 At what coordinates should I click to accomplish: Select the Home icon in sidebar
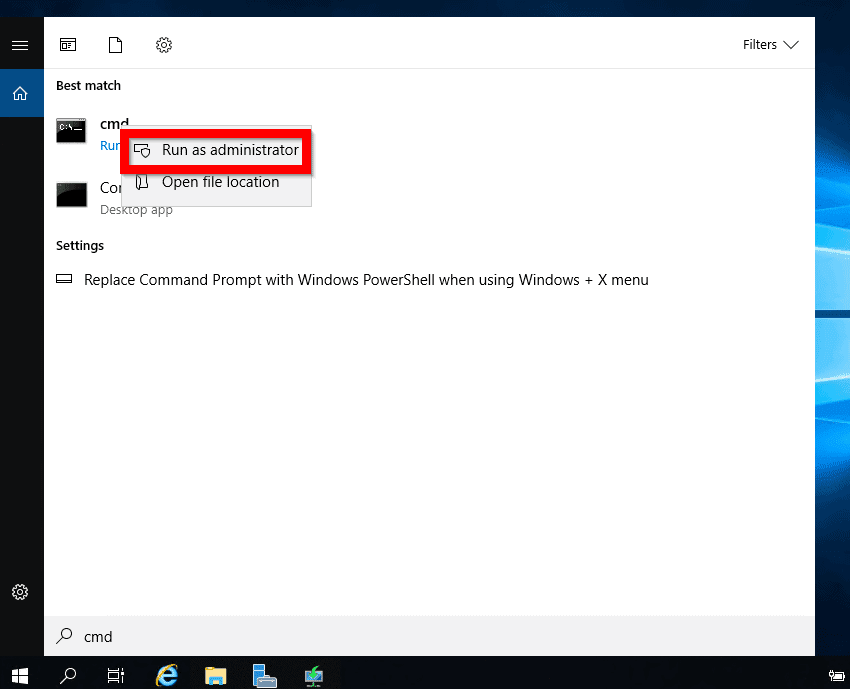(x=20, y=93)
